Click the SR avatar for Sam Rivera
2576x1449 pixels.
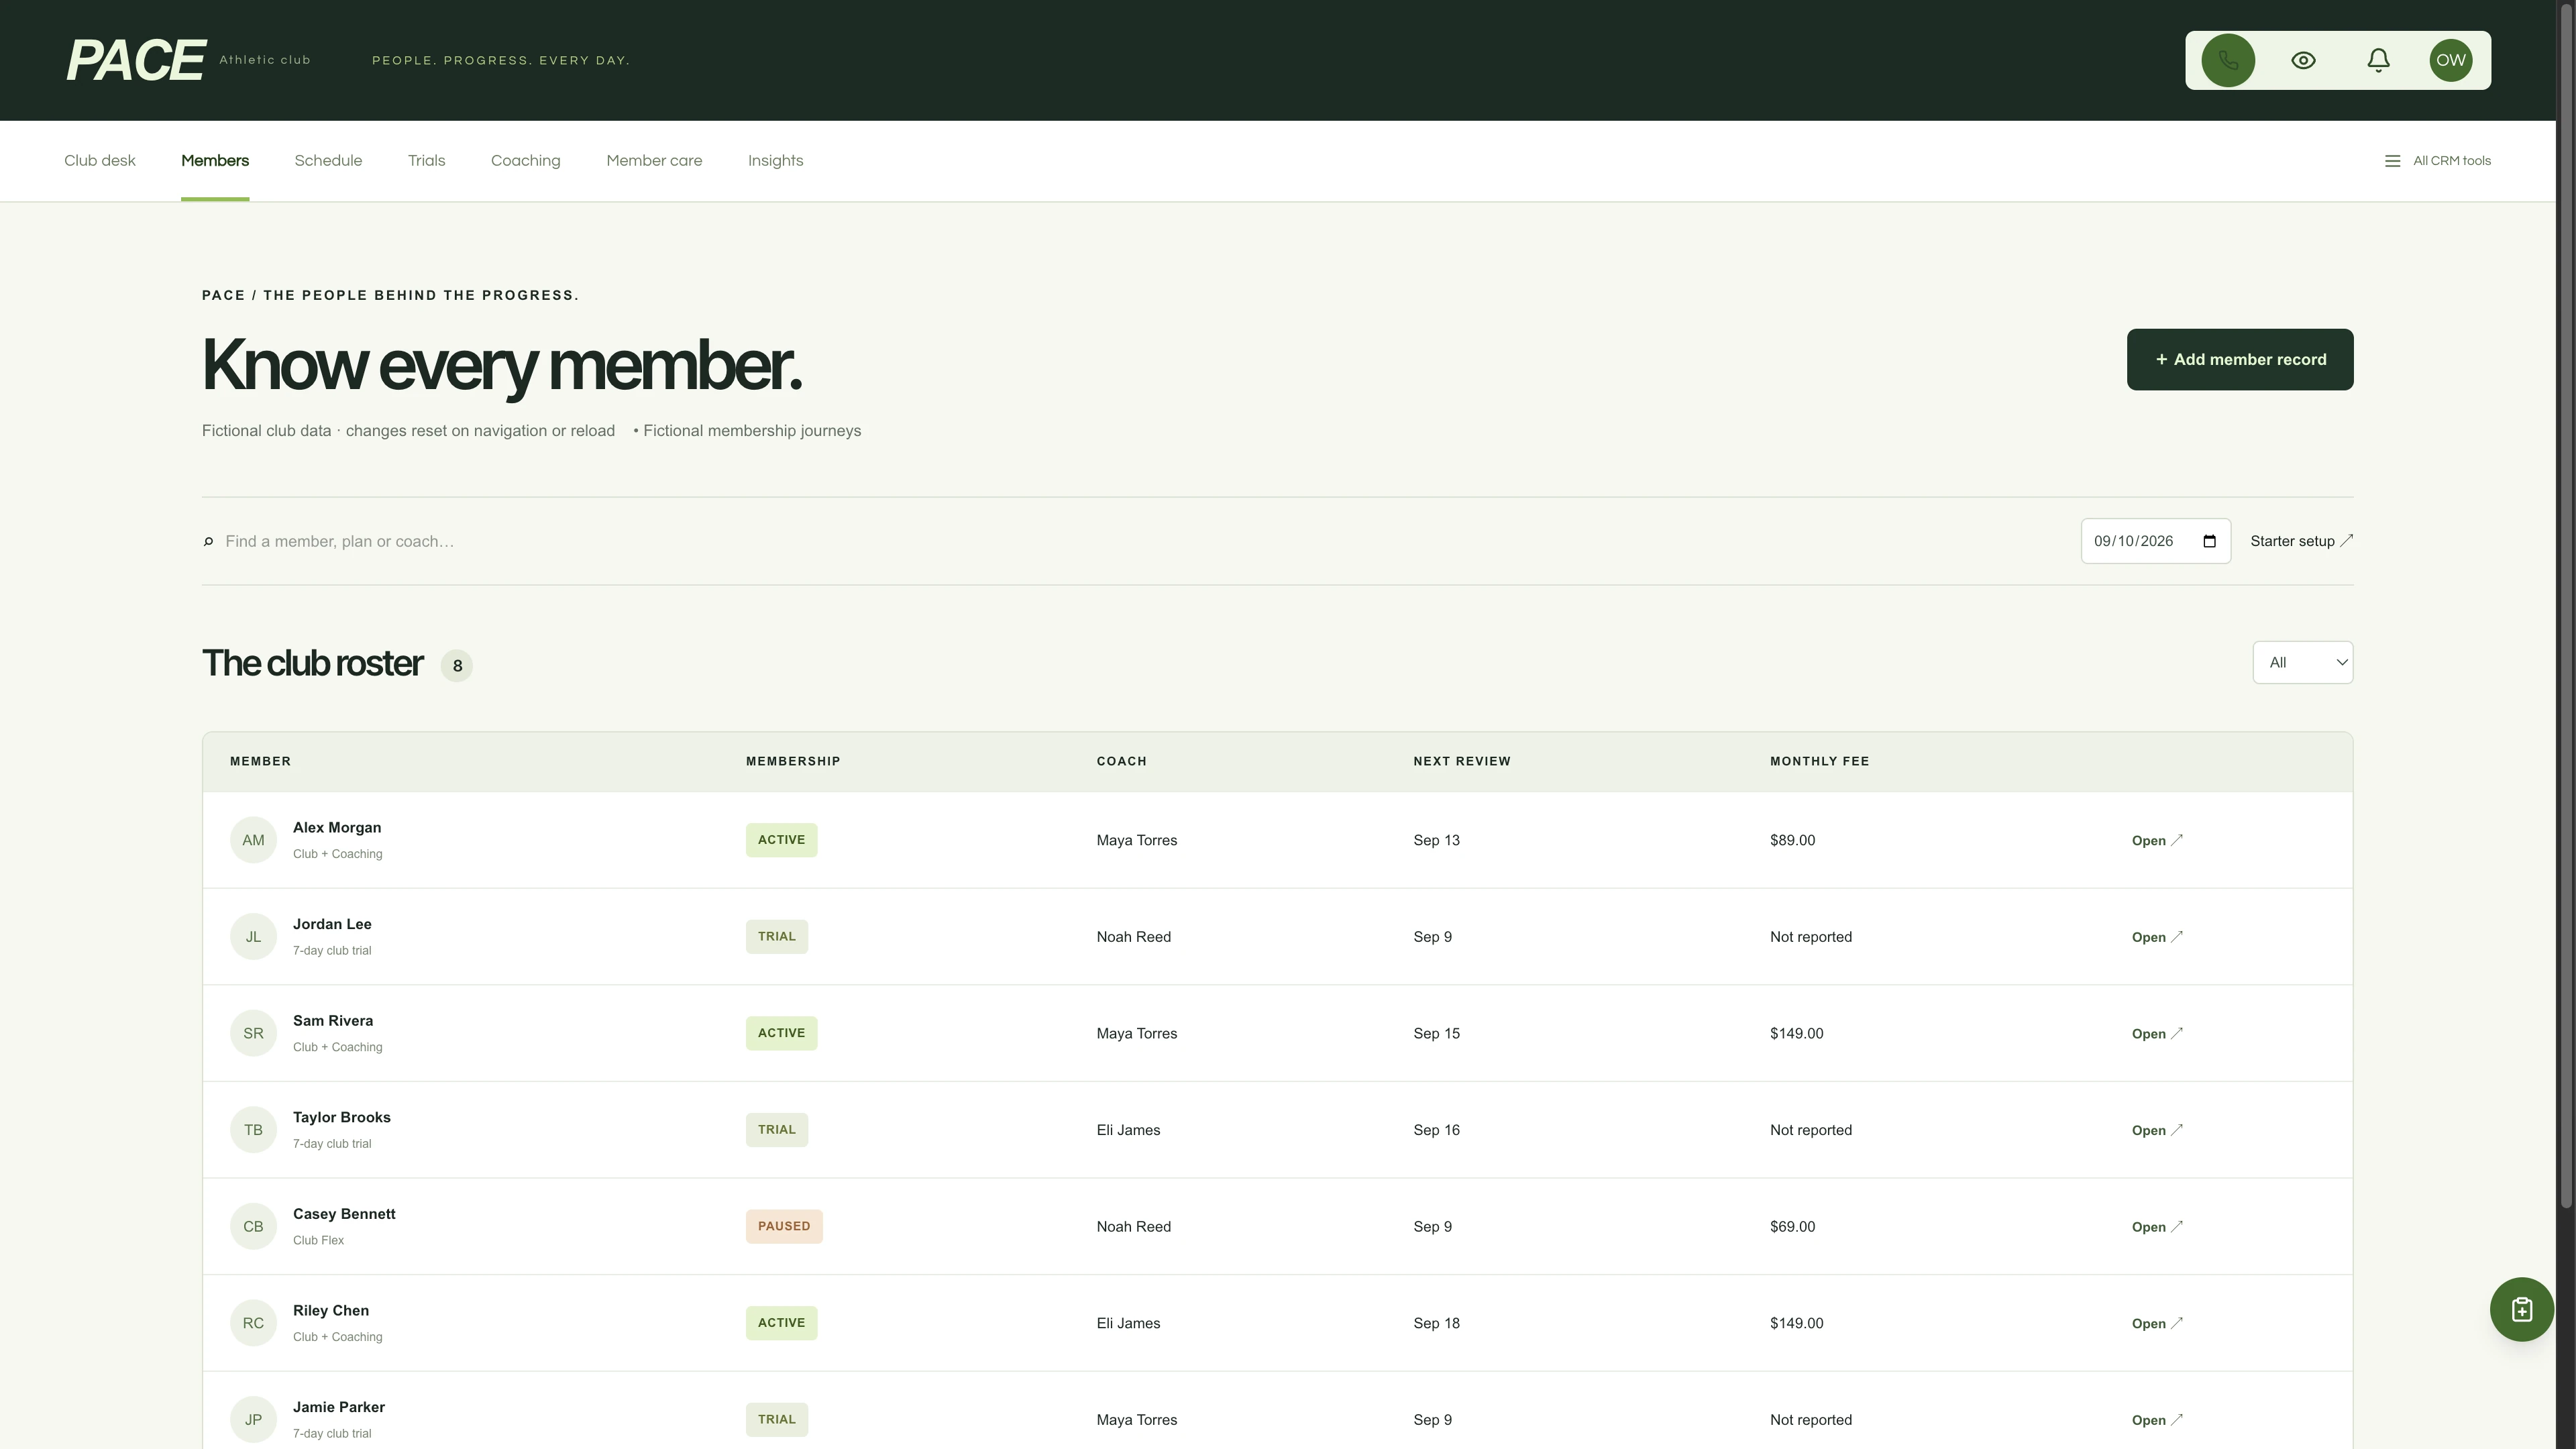click(253, 1033)
